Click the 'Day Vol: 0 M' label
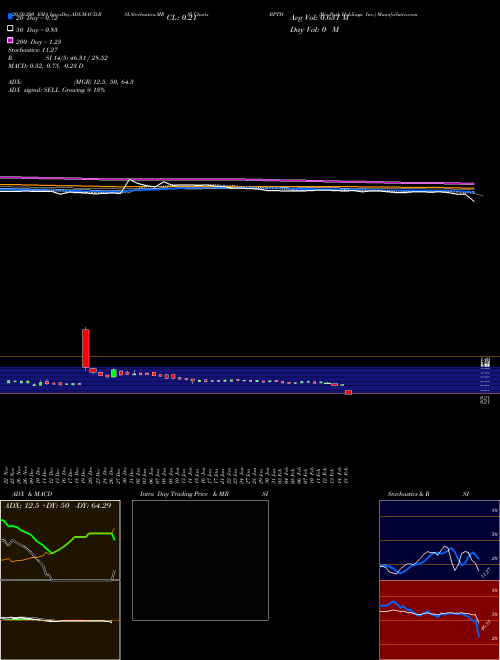This screenshot has width=500, height=660. pos(314,29)
